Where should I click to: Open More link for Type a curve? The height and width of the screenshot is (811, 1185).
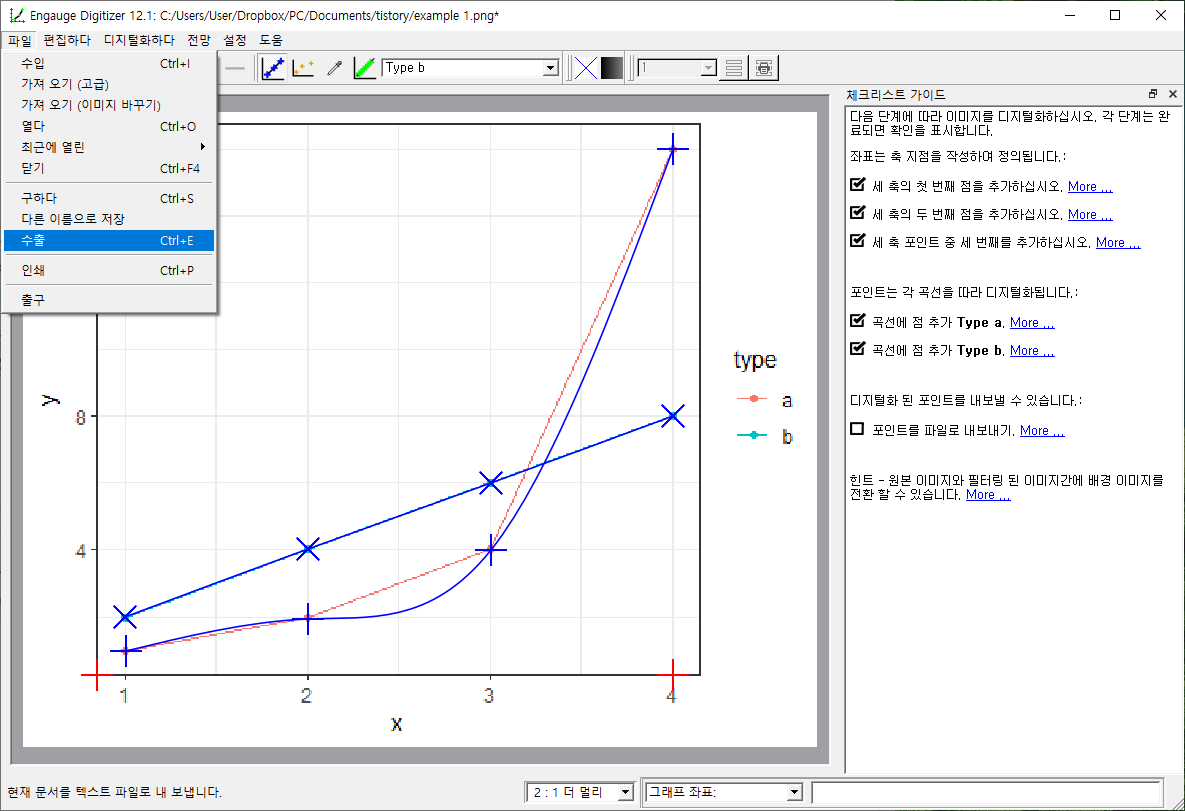(x=1032, y=323)
